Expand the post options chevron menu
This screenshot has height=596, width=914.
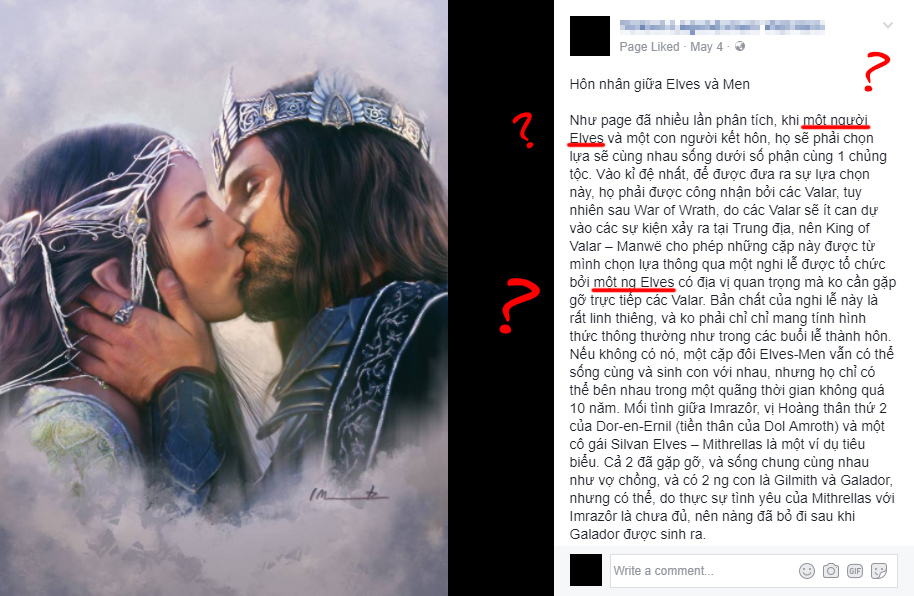(888, 25)
